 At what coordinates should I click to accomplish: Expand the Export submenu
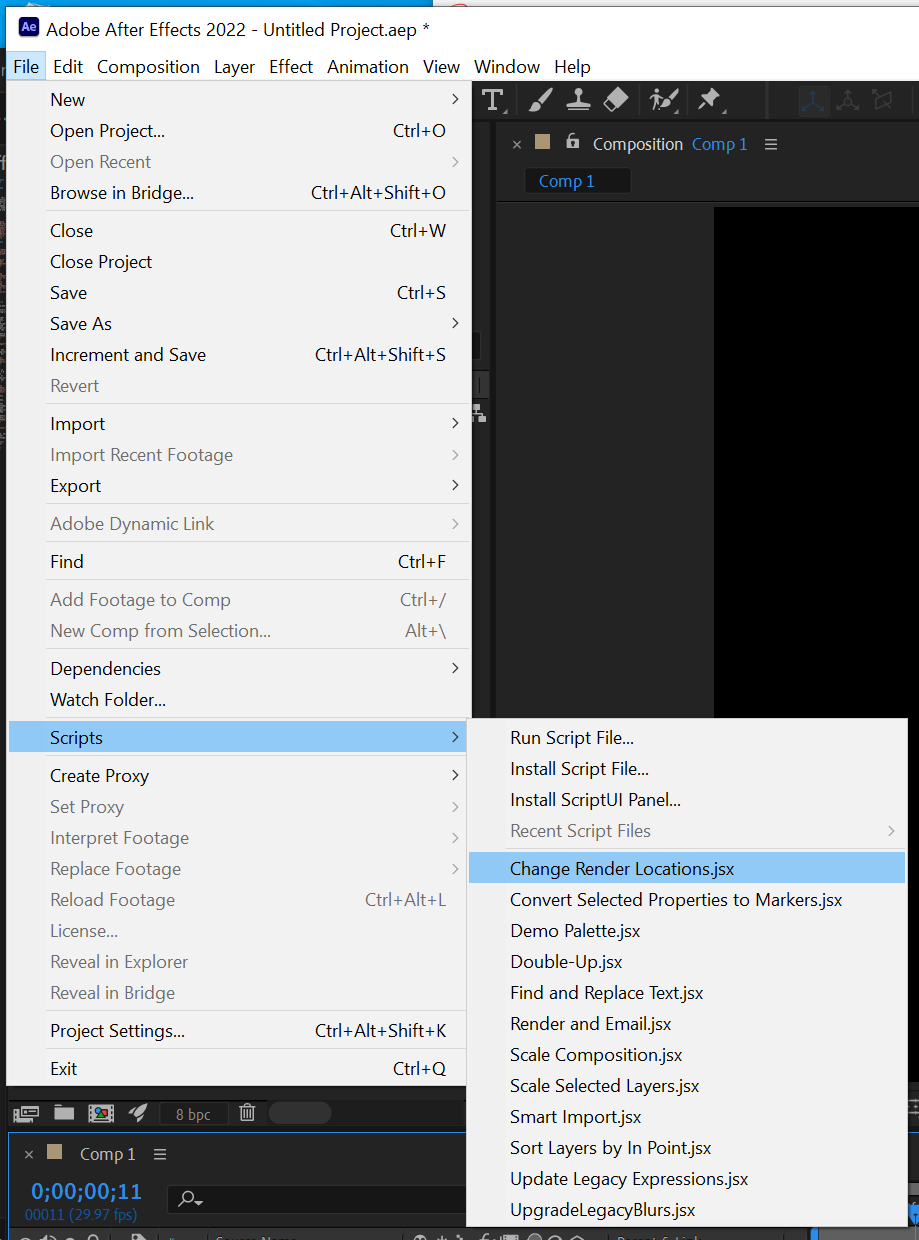click(x=238, y=486)
